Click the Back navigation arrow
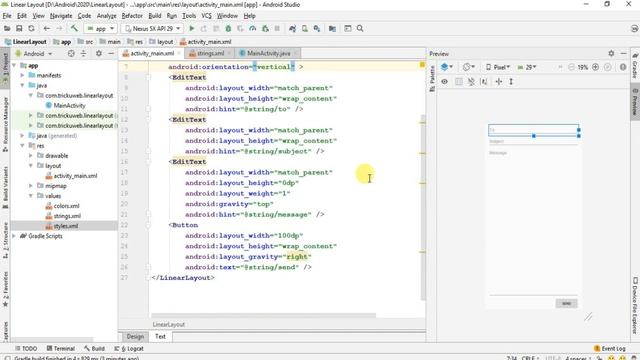 coord(47,29)
